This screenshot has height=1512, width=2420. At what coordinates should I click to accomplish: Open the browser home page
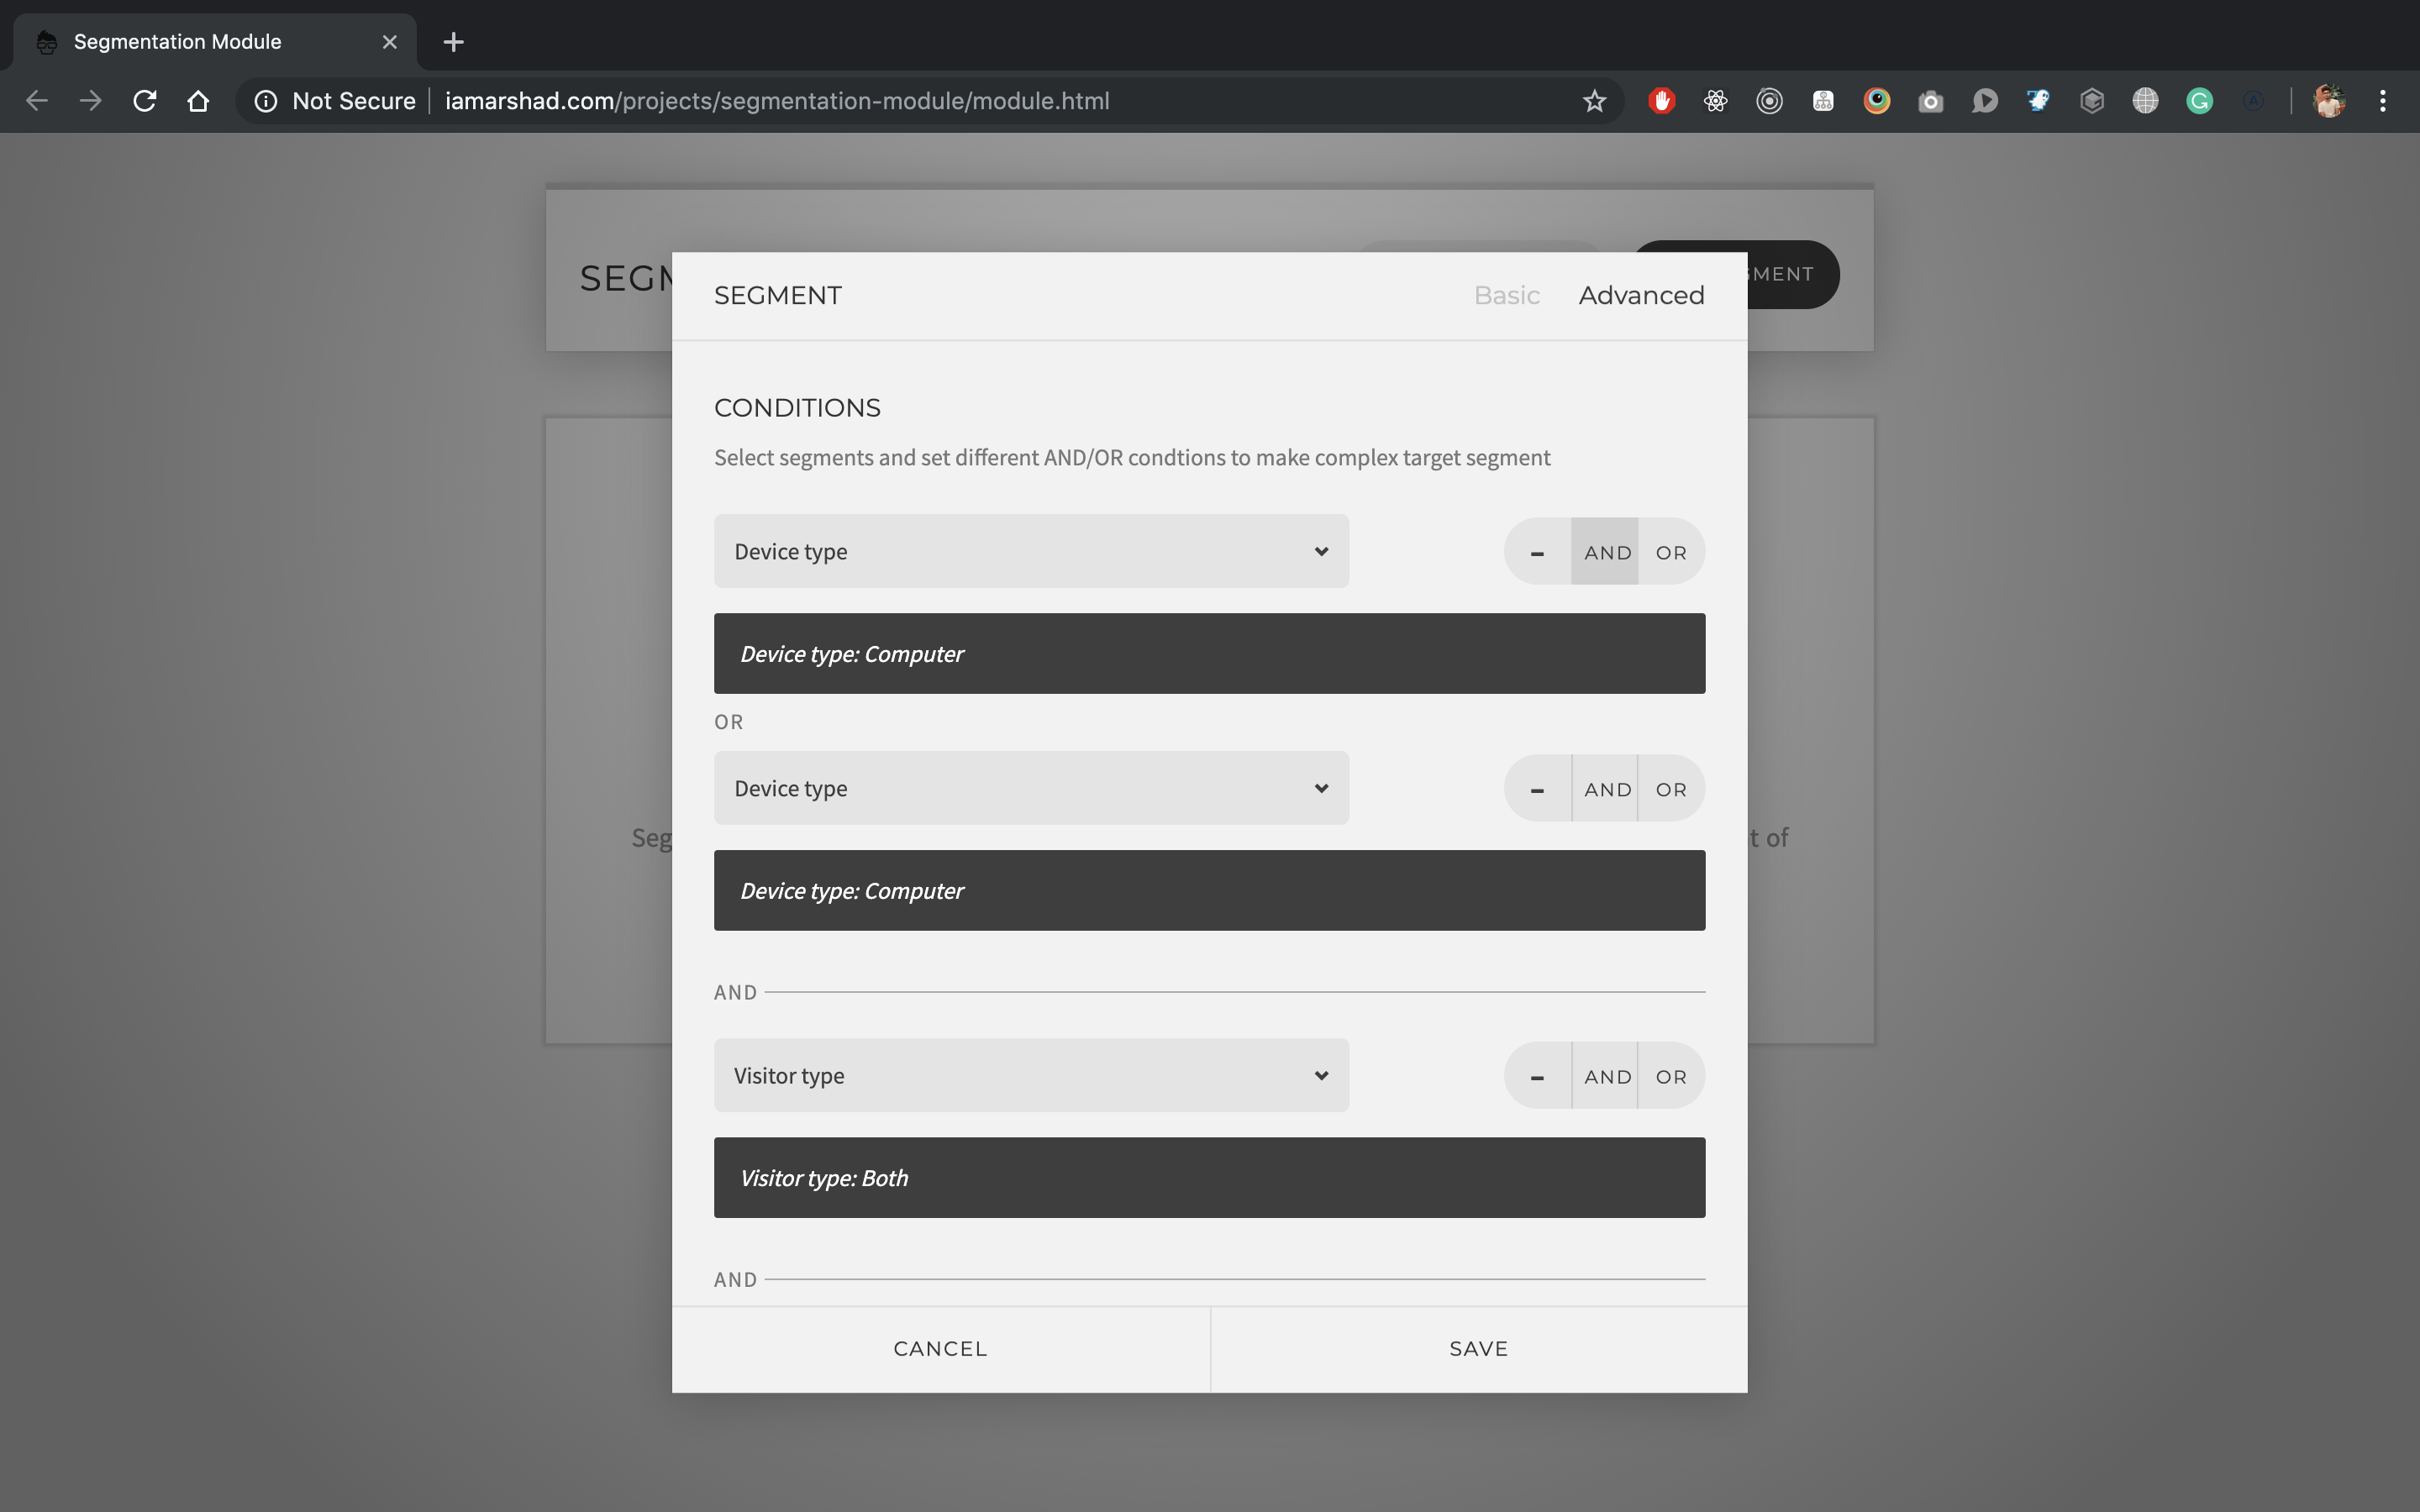(x=198, y=101)
